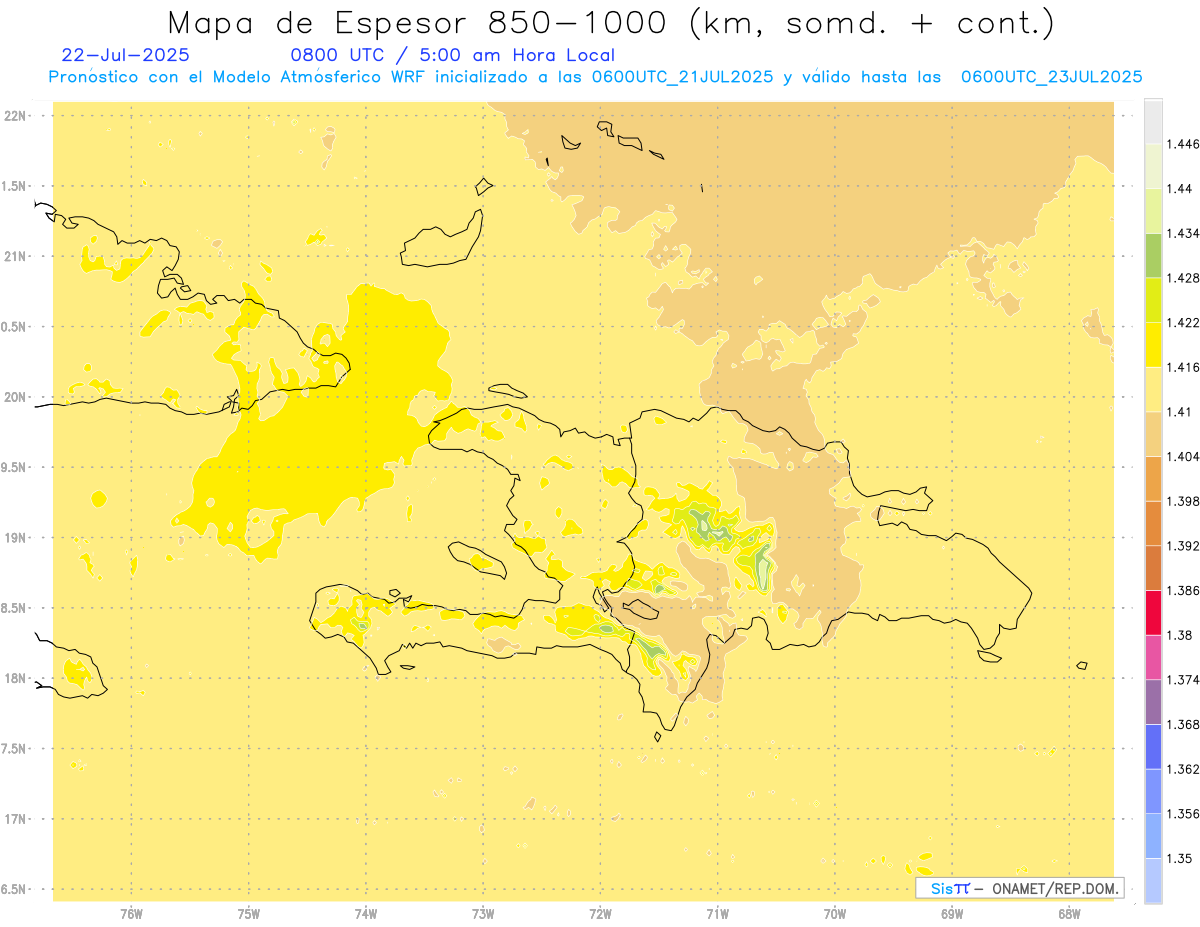Viewport: 1200px width, 927px height.
Task: Click the longitude label 71W
Action: click(x=717, y=914)
